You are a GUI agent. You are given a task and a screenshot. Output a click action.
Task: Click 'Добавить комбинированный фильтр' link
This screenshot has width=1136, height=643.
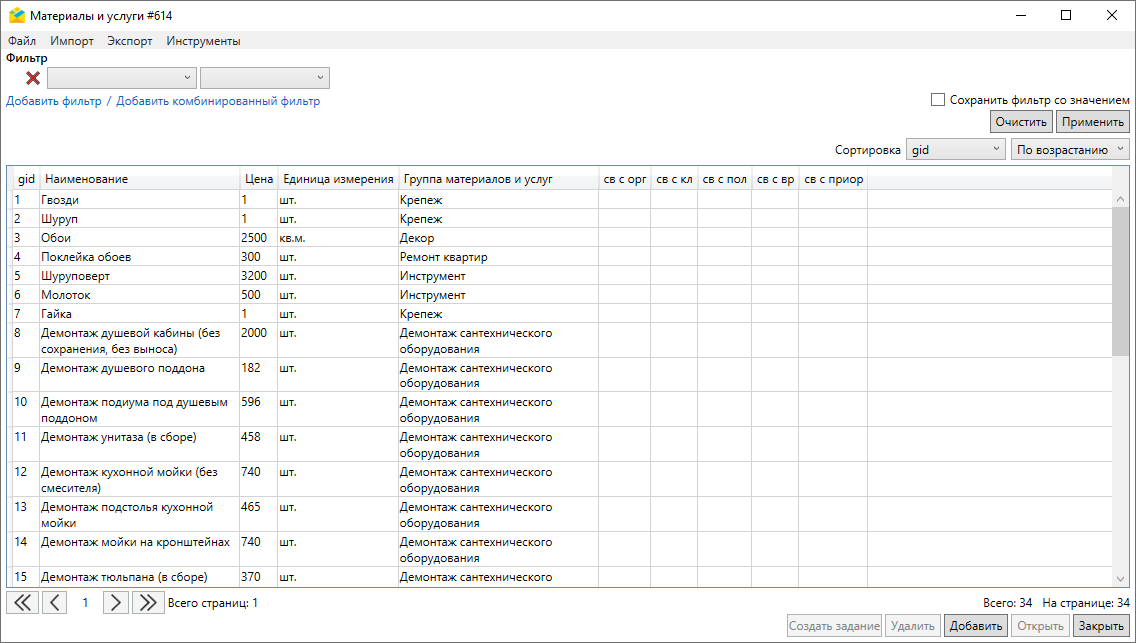click(x=218, y=101)
